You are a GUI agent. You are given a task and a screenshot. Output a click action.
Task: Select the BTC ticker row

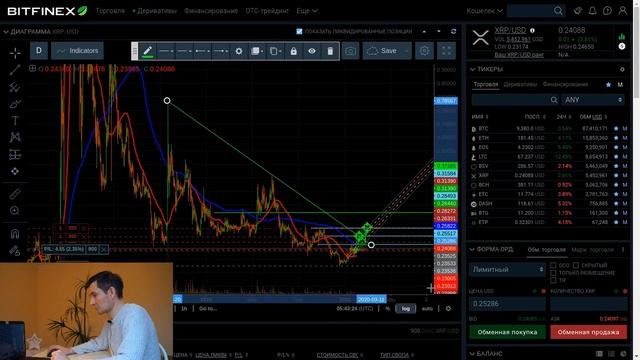click(549, 129)
